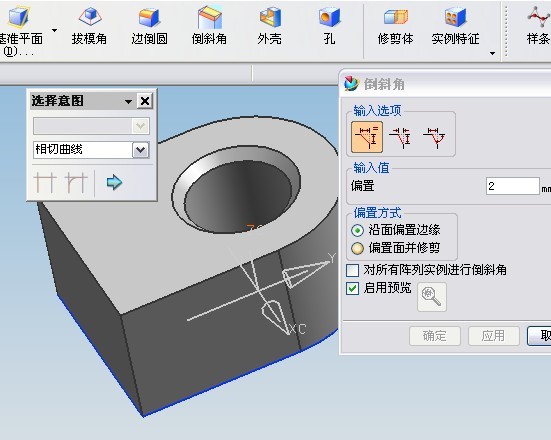The height and width of the screenshot is (440, 551).
Task: Click the 偏置 offset value field
Action: click(x=513, y=186)
